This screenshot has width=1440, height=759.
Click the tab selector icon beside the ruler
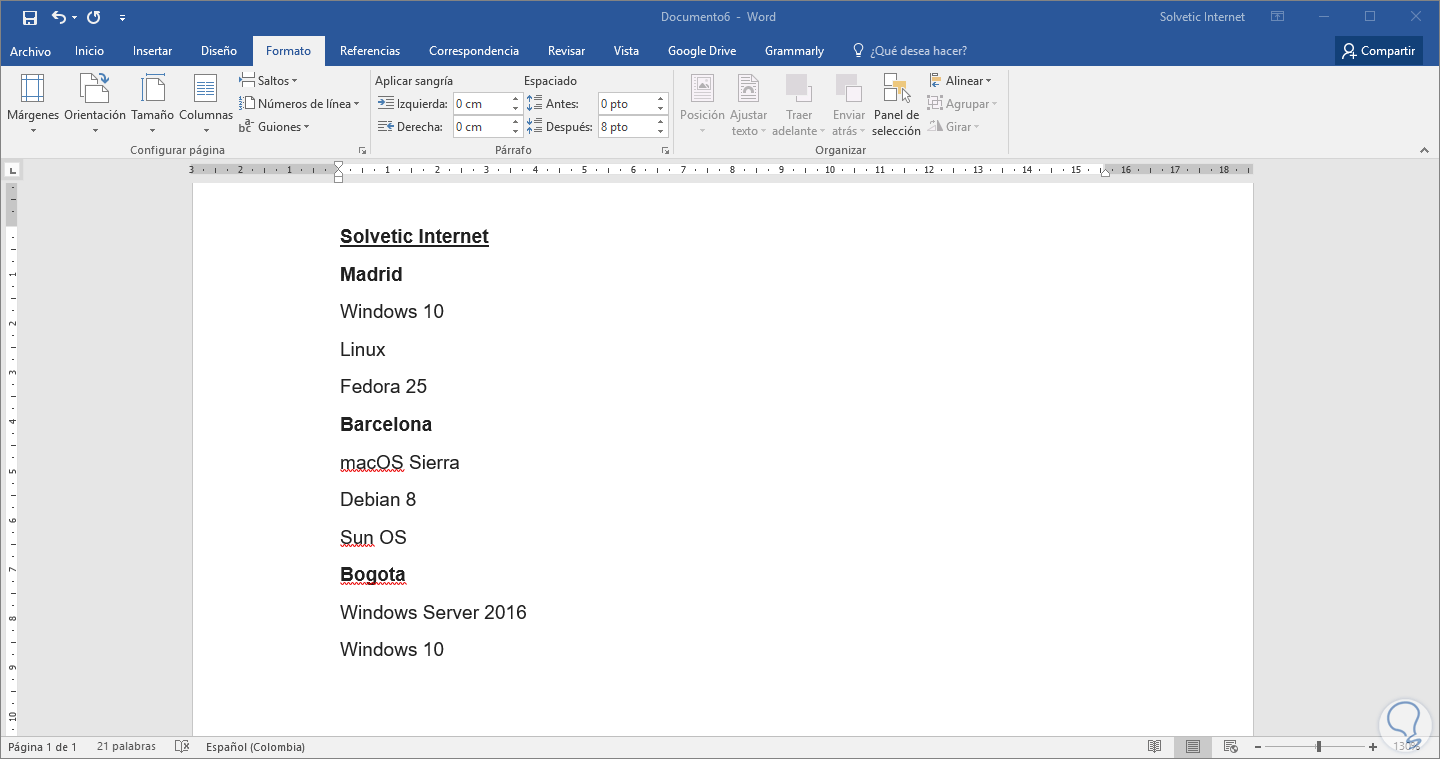tap(11, 170)
